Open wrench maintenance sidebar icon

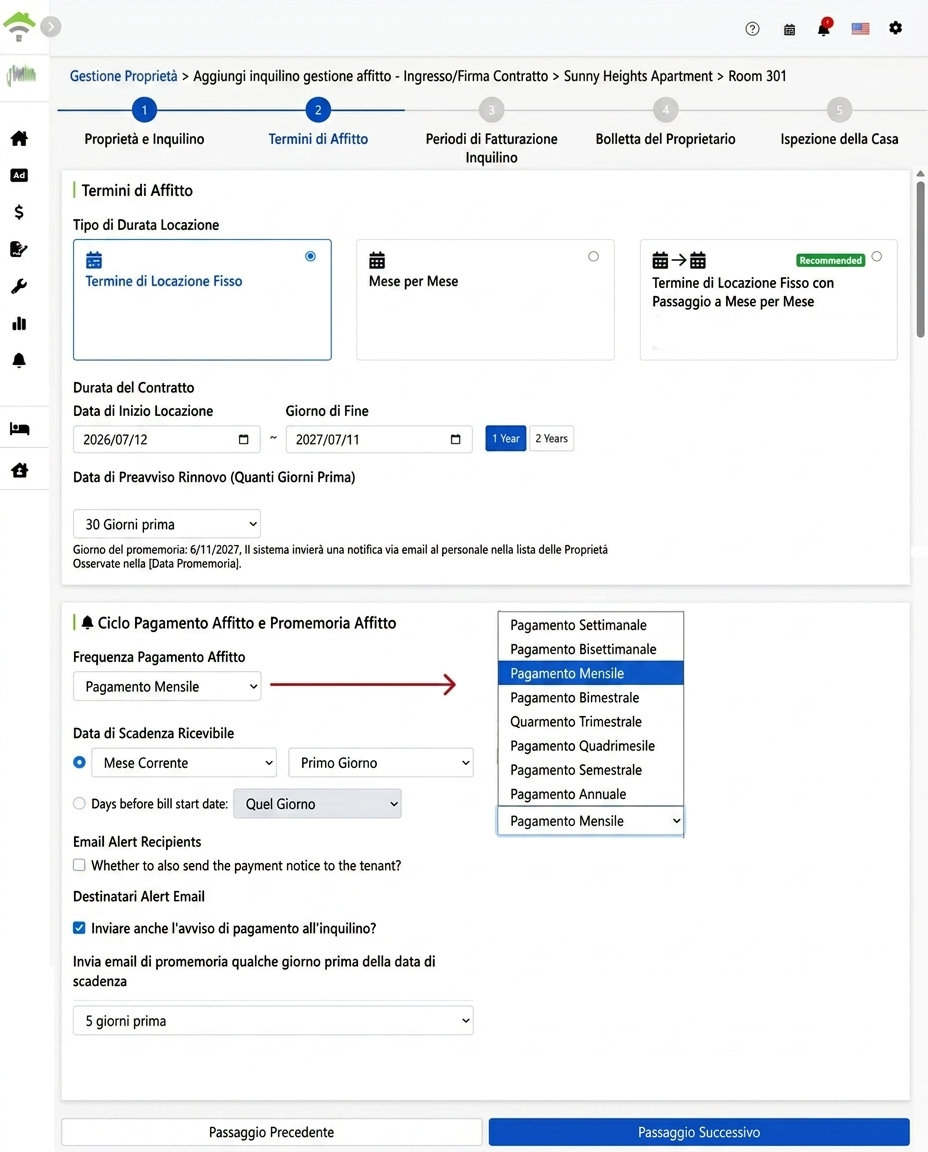coord(19,287)
